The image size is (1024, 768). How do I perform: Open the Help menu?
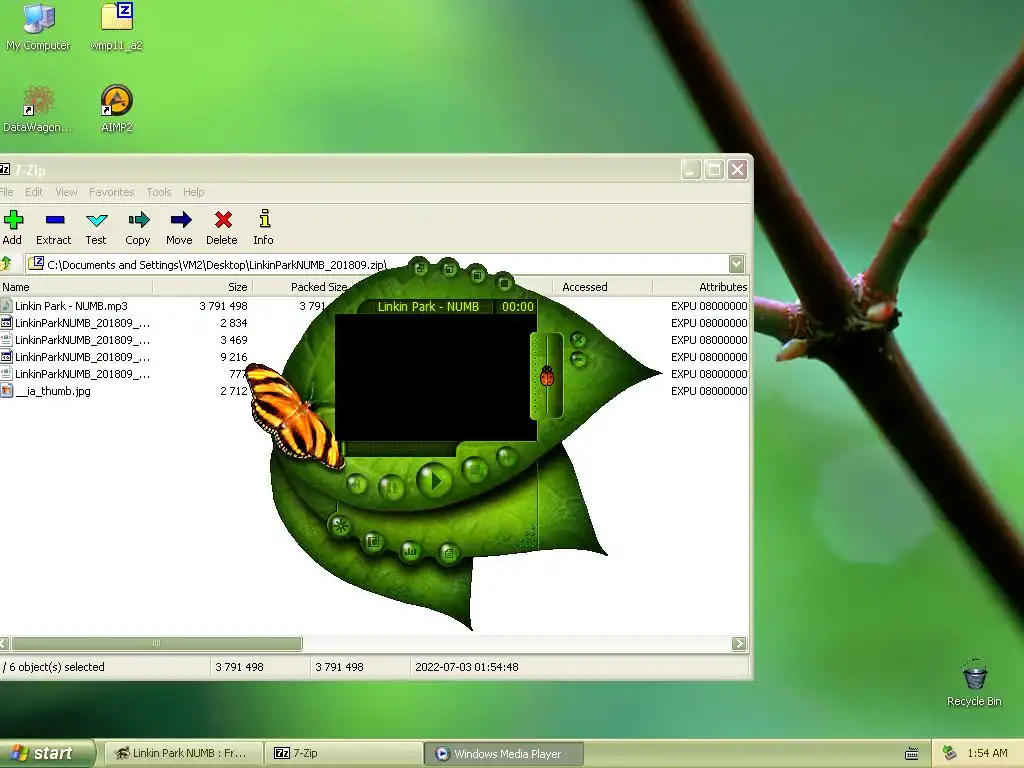tap(193, 192)
